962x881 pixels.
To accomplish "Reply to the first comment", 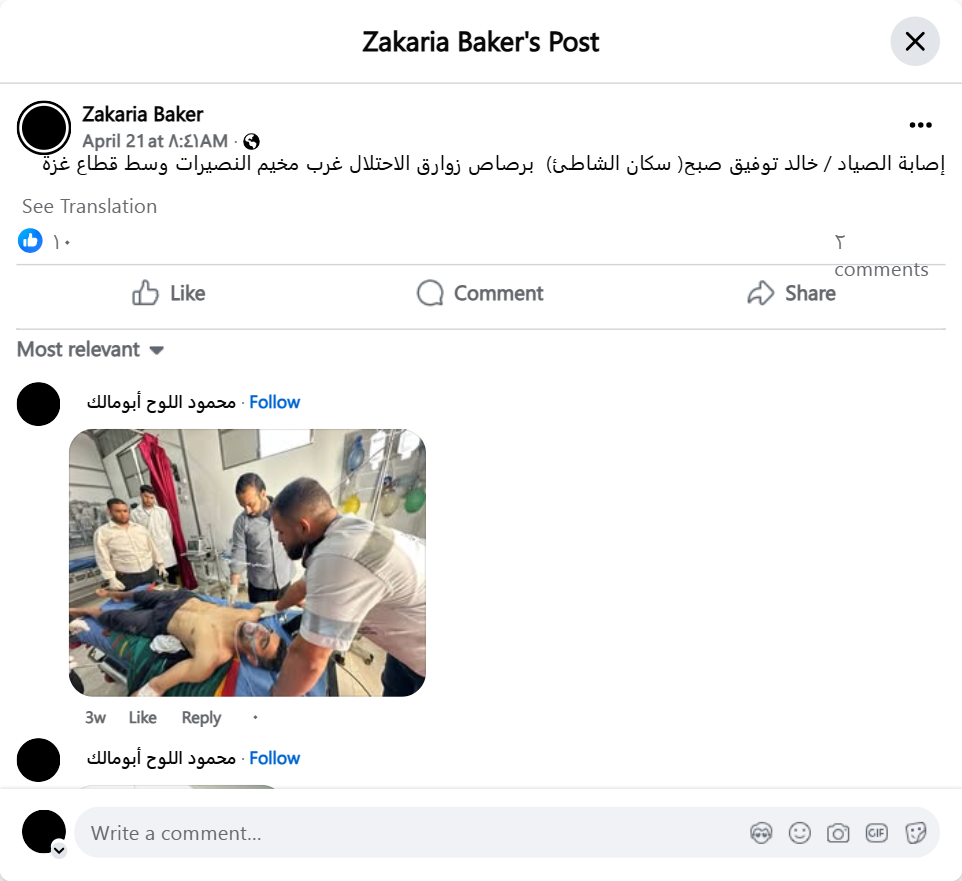I will [x=201, y=717].
